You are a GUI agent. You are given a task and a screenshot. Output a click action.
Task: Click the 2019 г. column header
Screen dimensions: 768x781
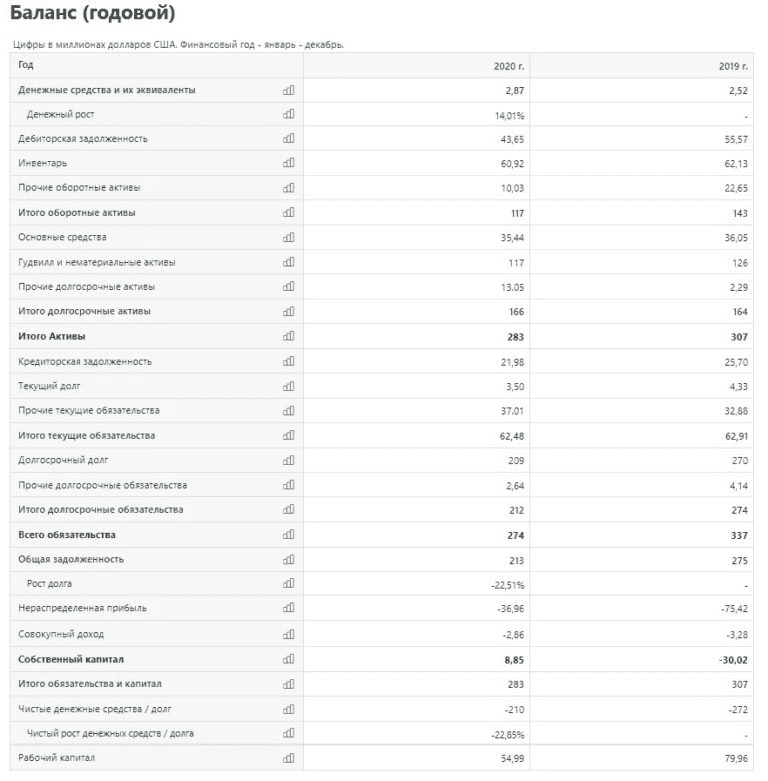[x=733, y=65]
